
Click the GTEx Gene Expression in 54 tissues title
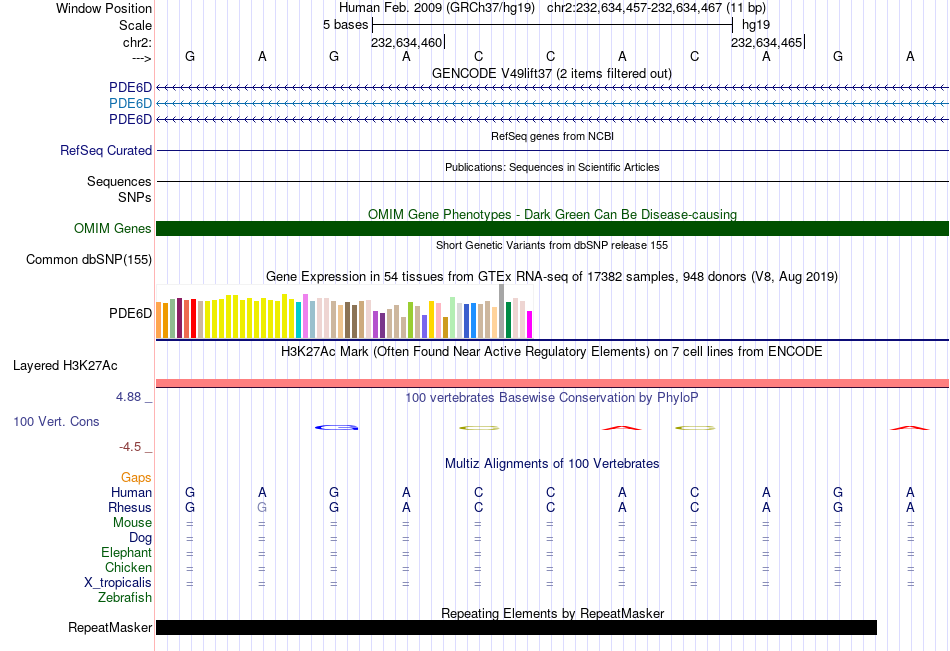[x=552, y=276]
